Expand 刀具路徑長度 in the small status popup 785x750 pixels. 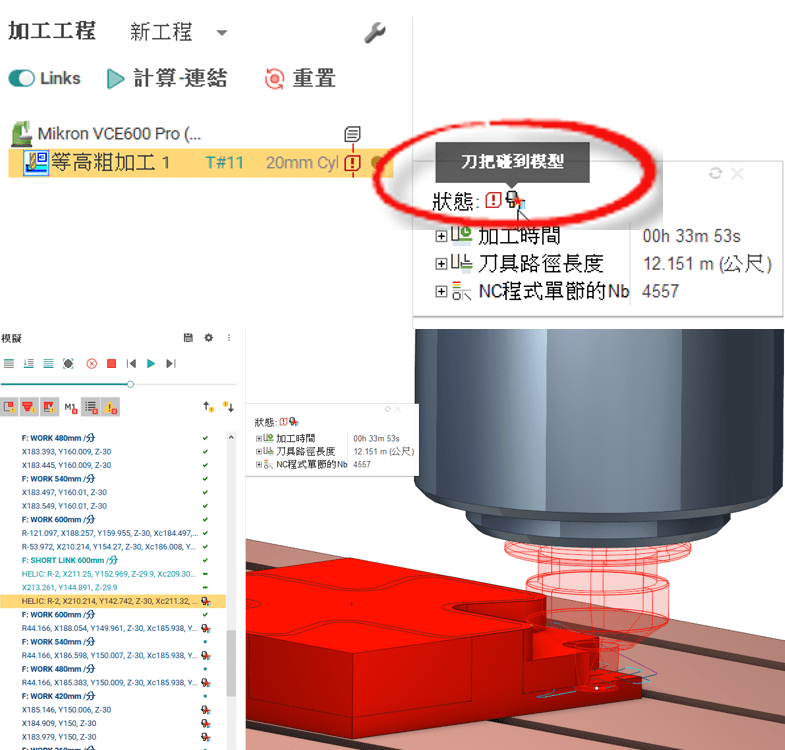[x=259, y=452]
